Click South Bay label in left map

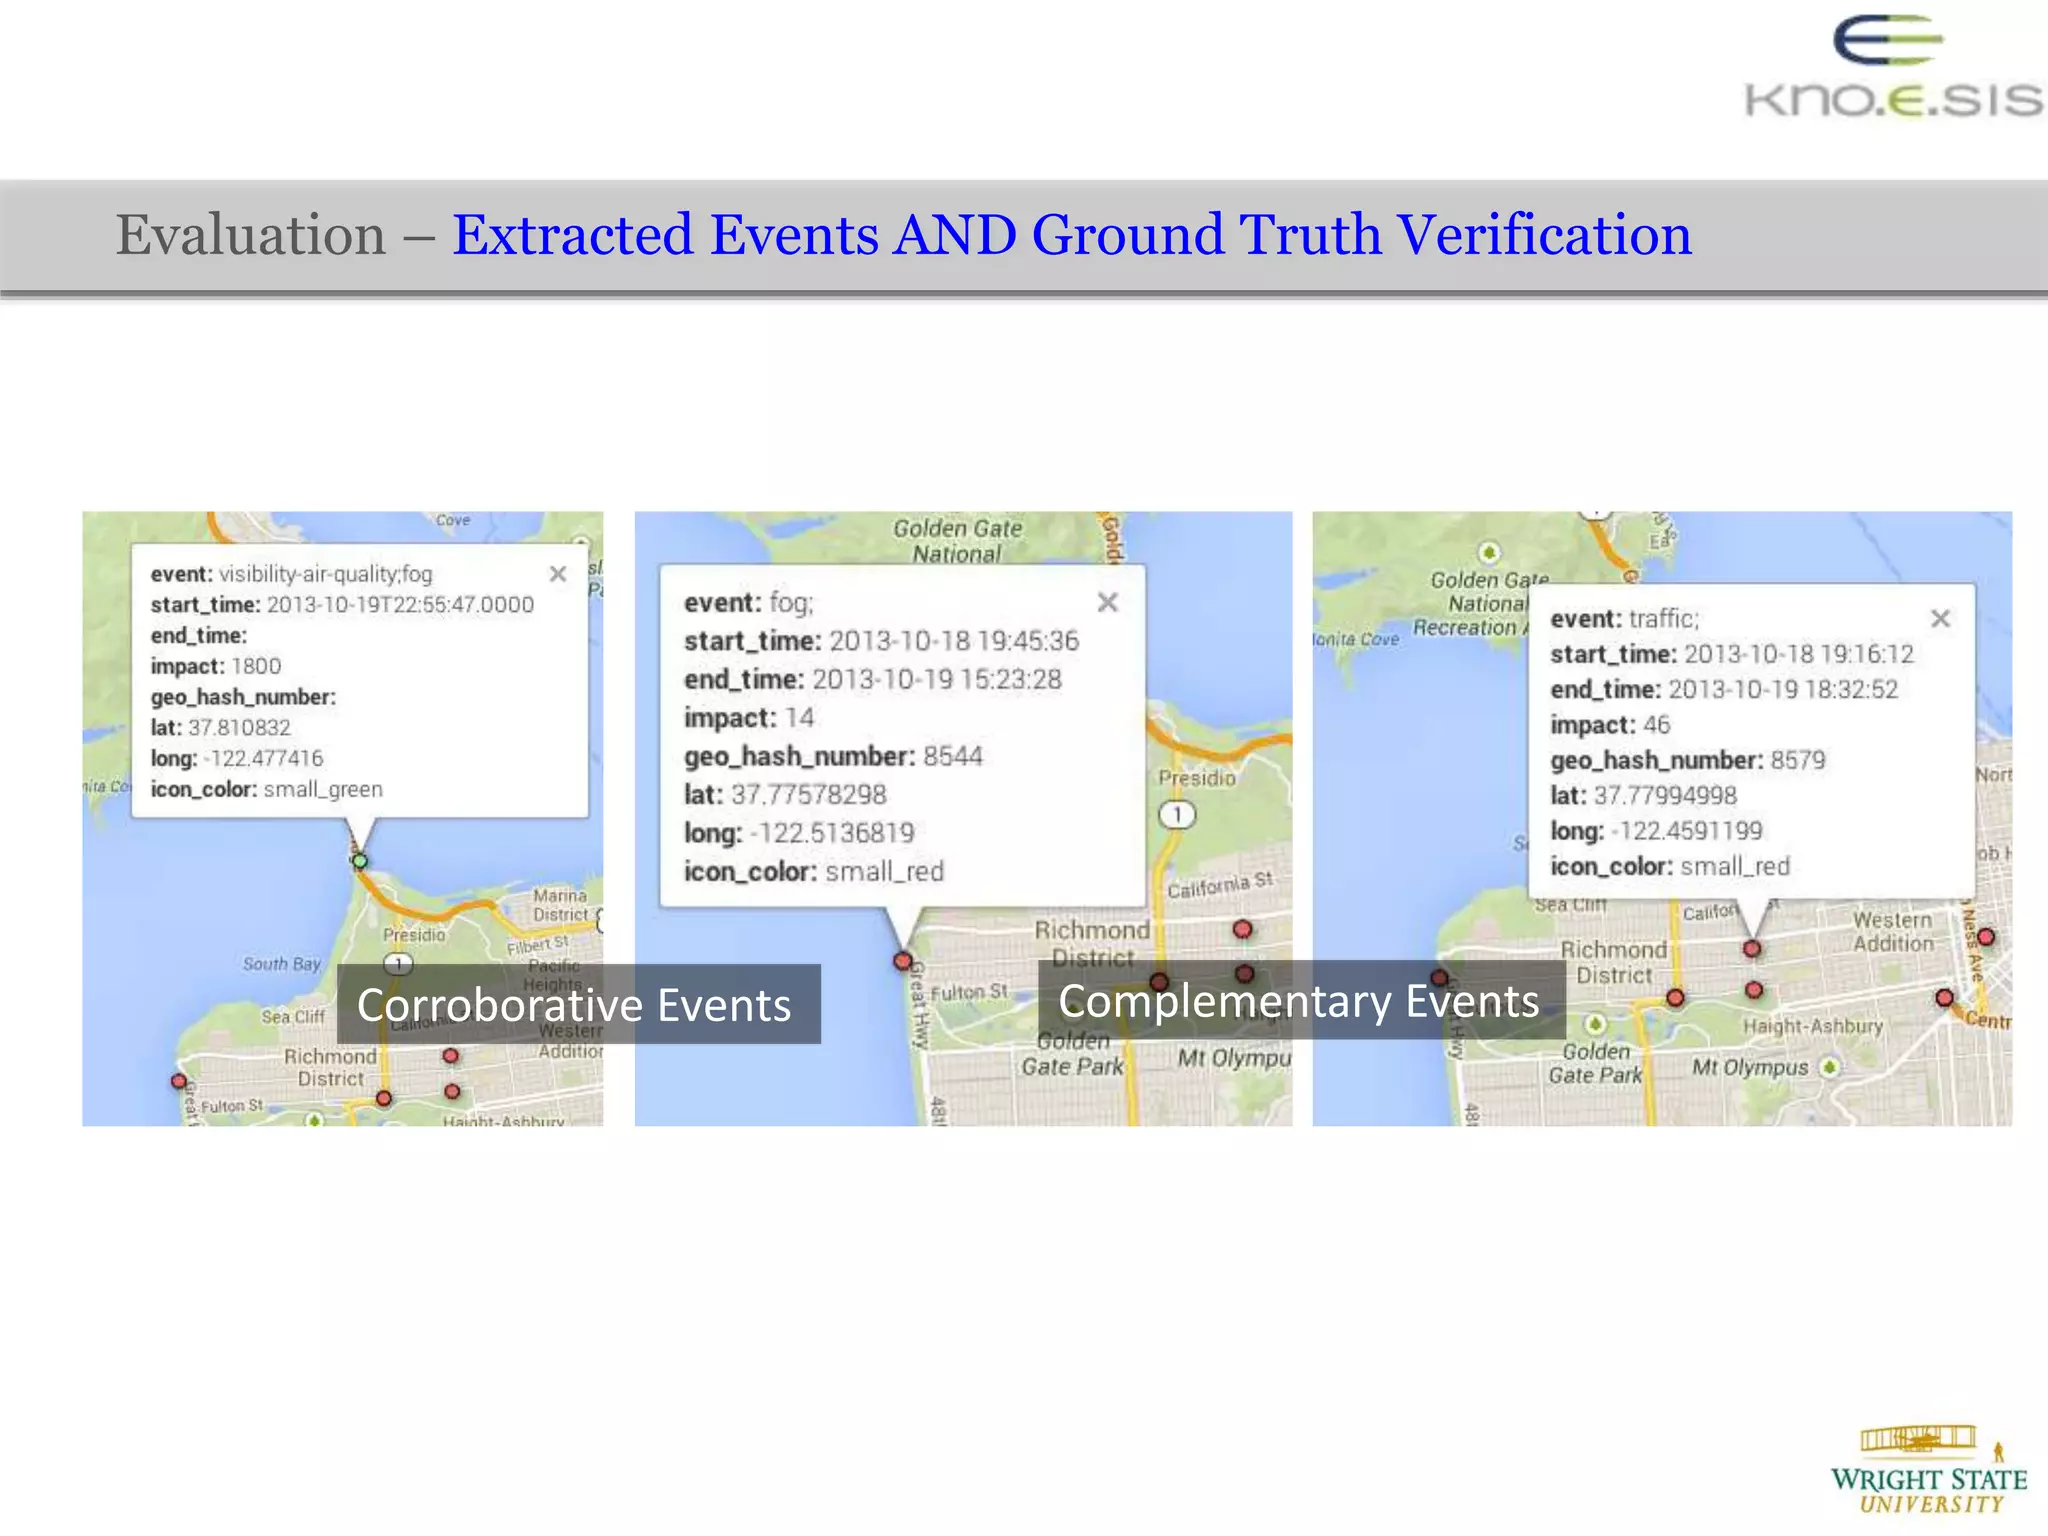click(282, 964)
